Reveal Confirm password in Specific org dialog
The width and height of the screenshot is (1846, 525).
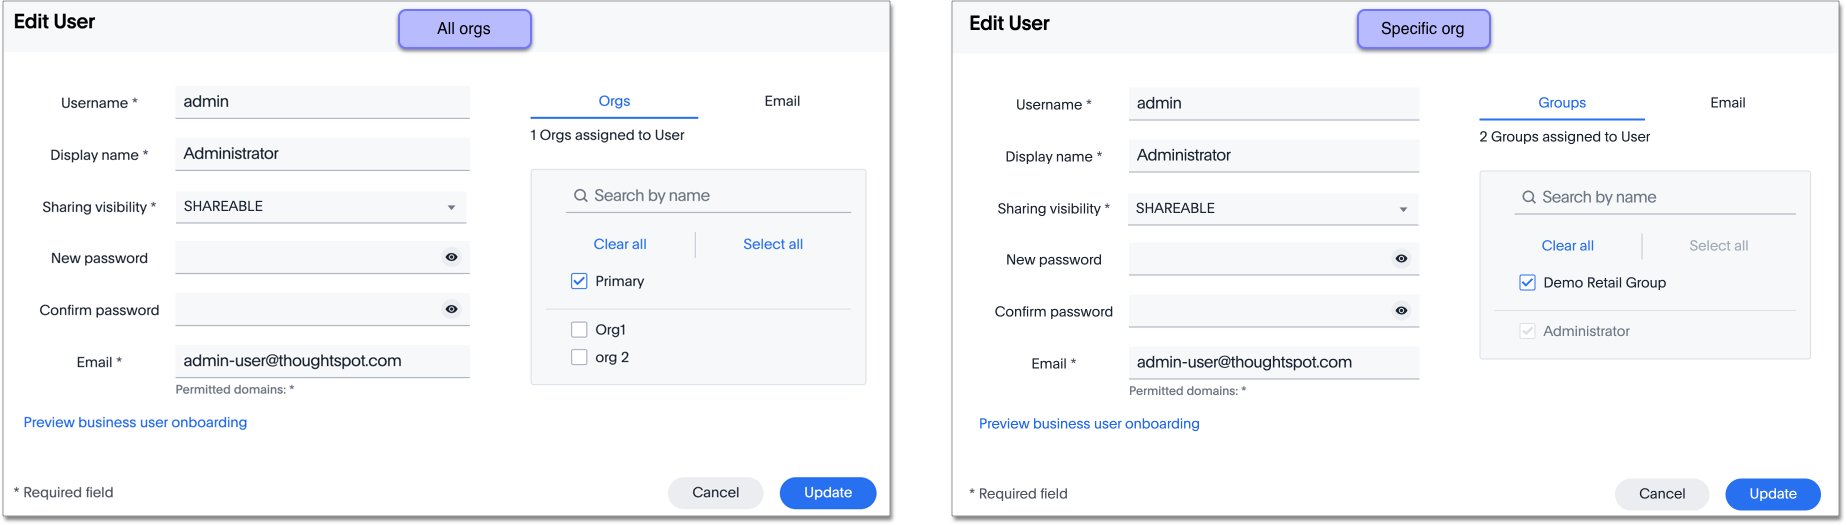click(1401, 311)
